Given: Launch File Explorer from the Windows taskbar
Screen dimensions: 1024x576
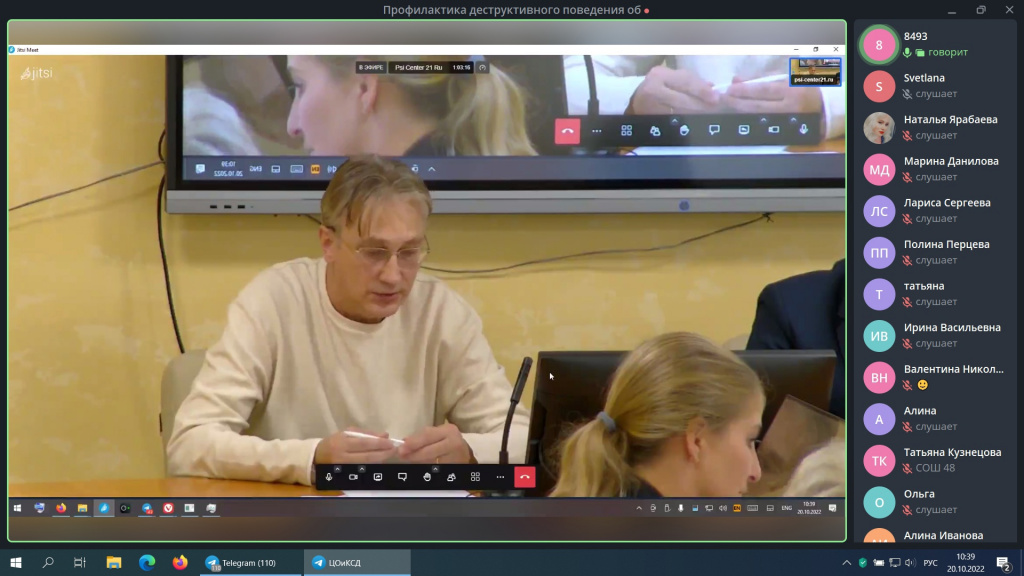Looking at the screenshot, I should click(114, 562).
